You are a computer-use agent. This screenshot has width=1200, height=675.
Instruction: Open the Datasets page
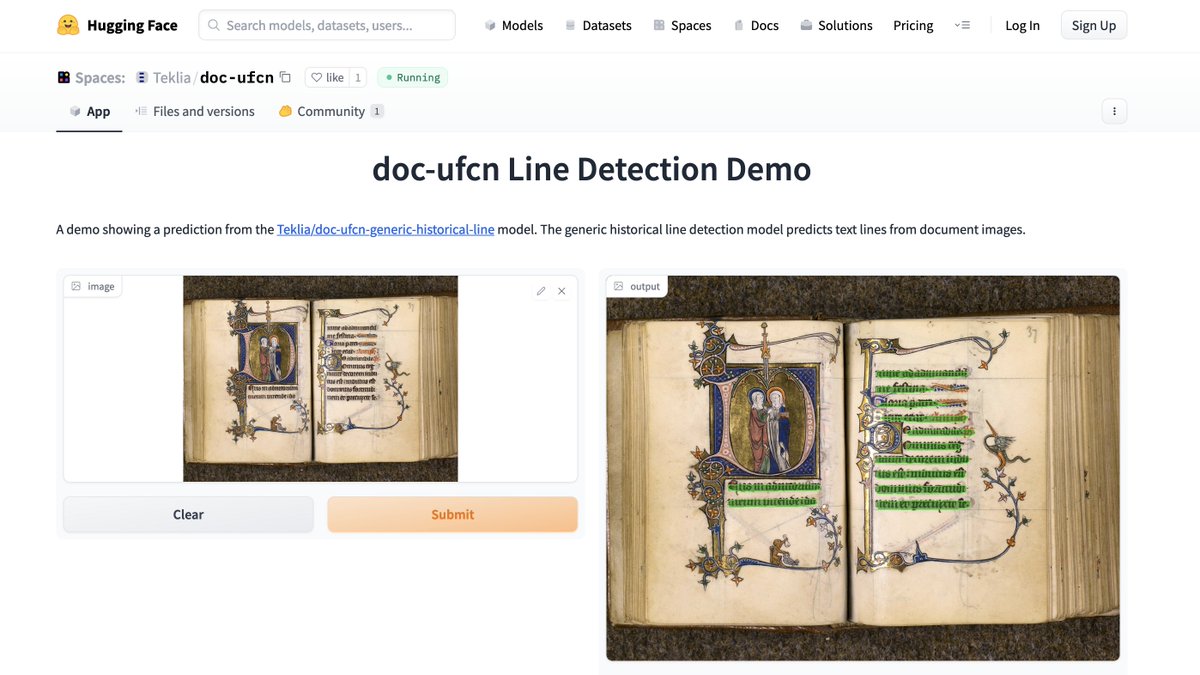(597, 25)
